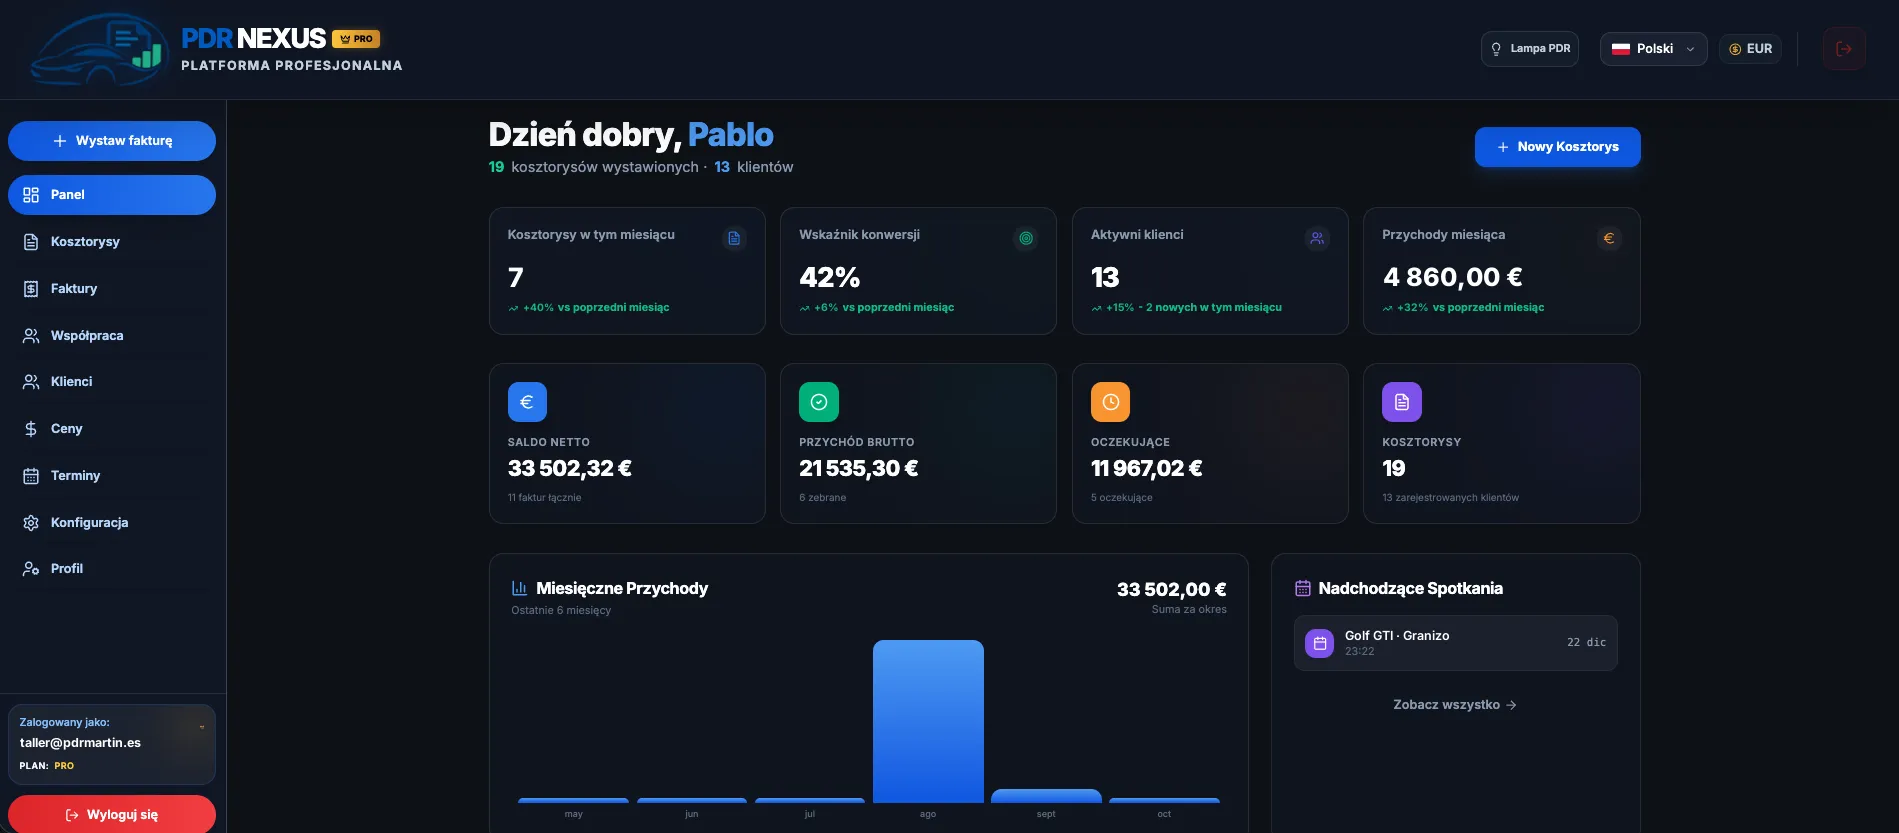The width and height of the screenshot is (1899, 833).
Task: Click the green checkmark icon on Przychód Brutto
Action: click(x=819, y=402)
